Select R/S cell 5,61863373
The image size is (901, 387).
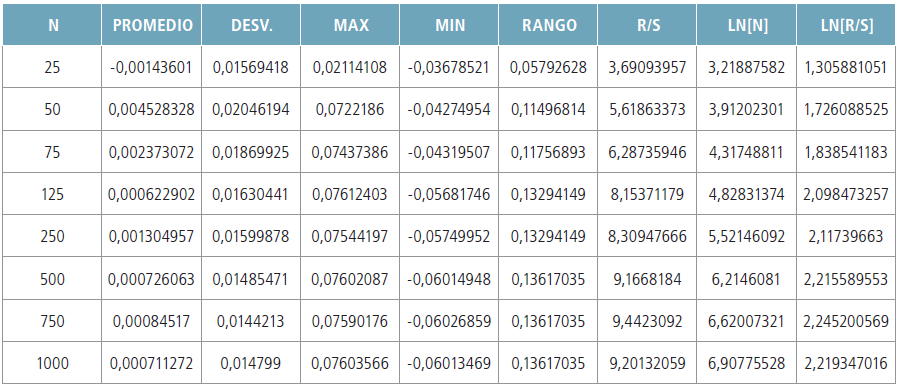pyautogui.click(x=647, y=109)
